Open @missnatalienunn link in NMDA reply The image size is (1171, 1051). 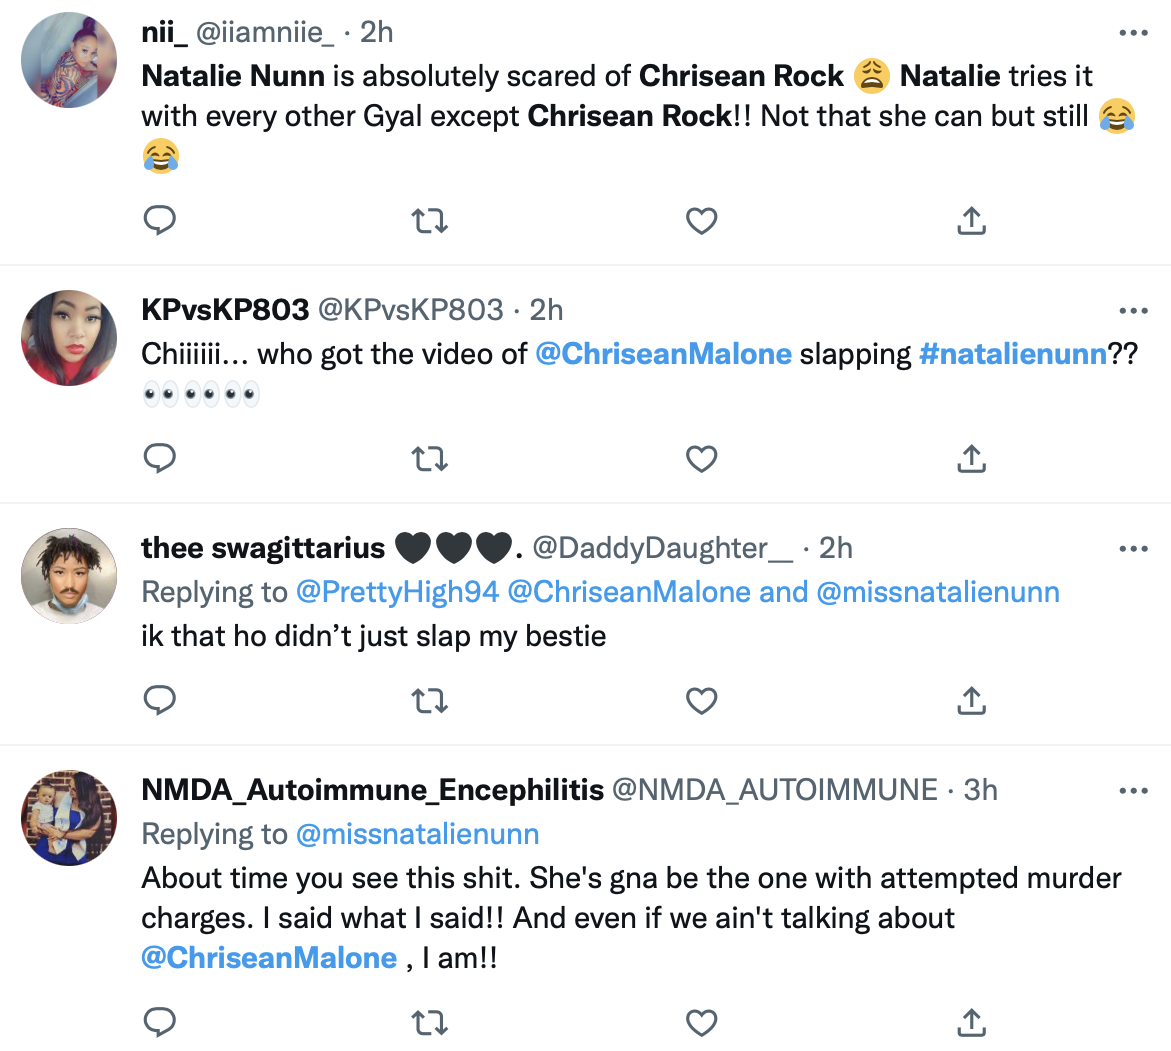pos(417,834)
